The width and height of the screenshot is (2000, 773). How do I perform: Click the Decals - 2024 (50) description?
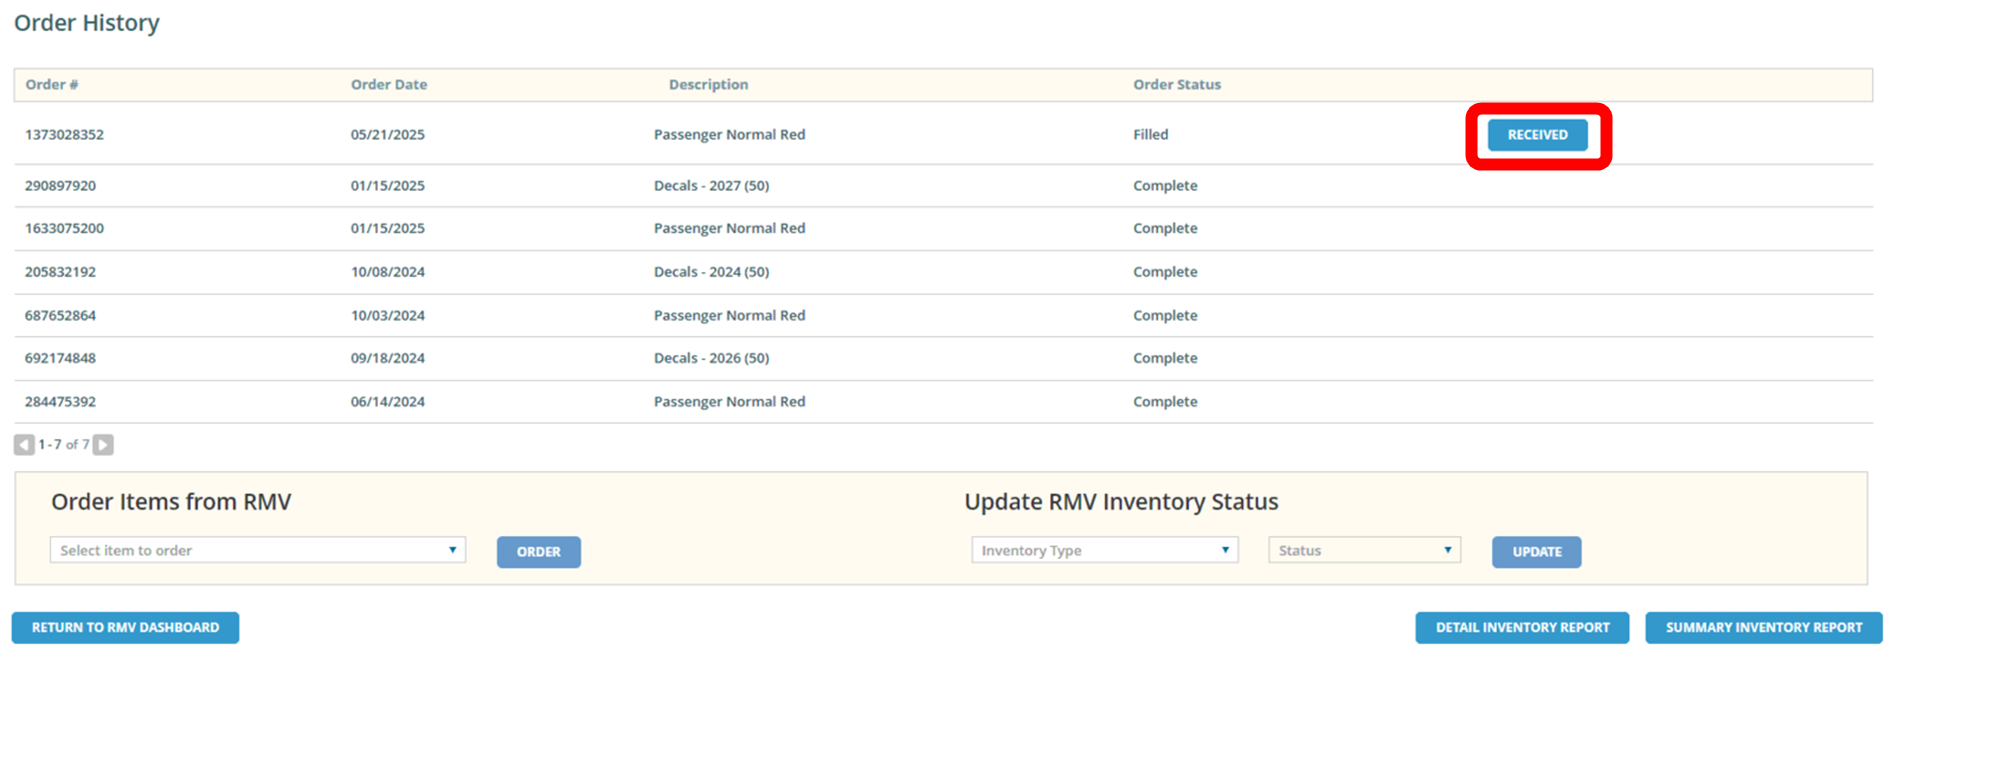point(711,272)
